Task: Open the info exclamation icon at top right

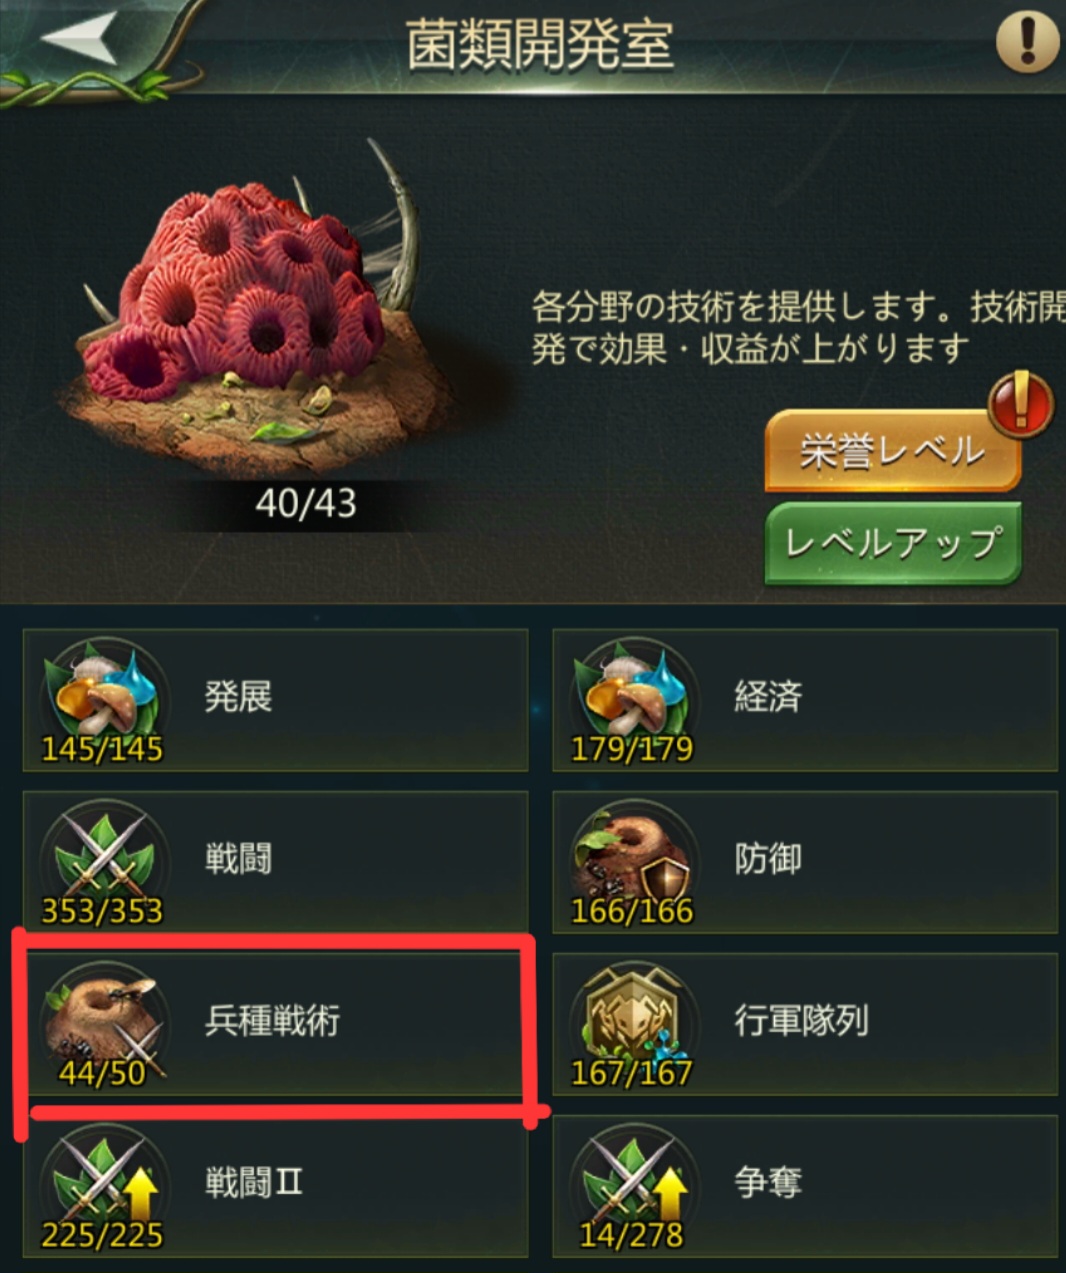Action: 1027,41
